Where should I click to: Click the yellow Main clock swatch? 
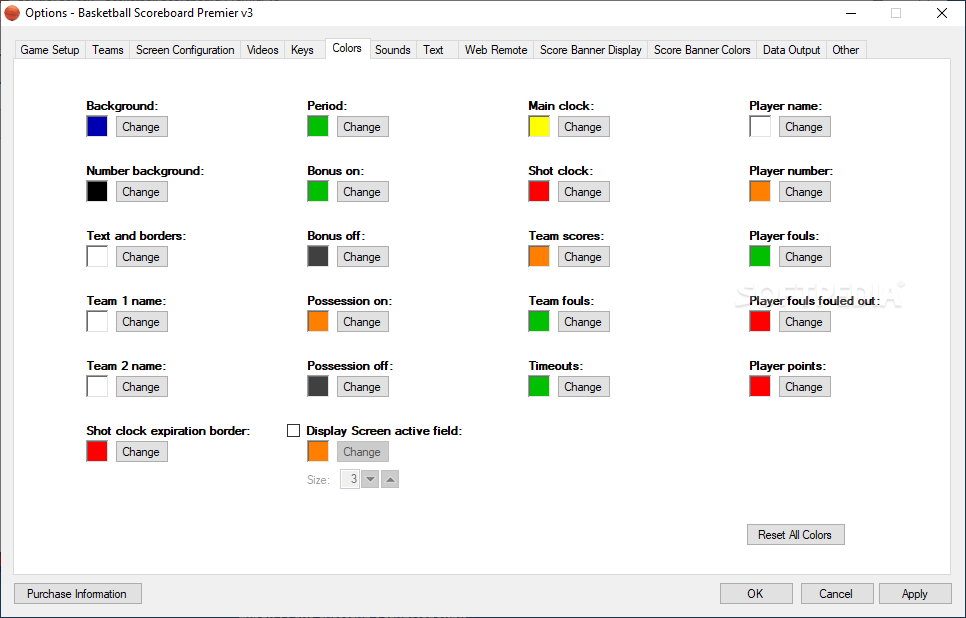(539, 126)
